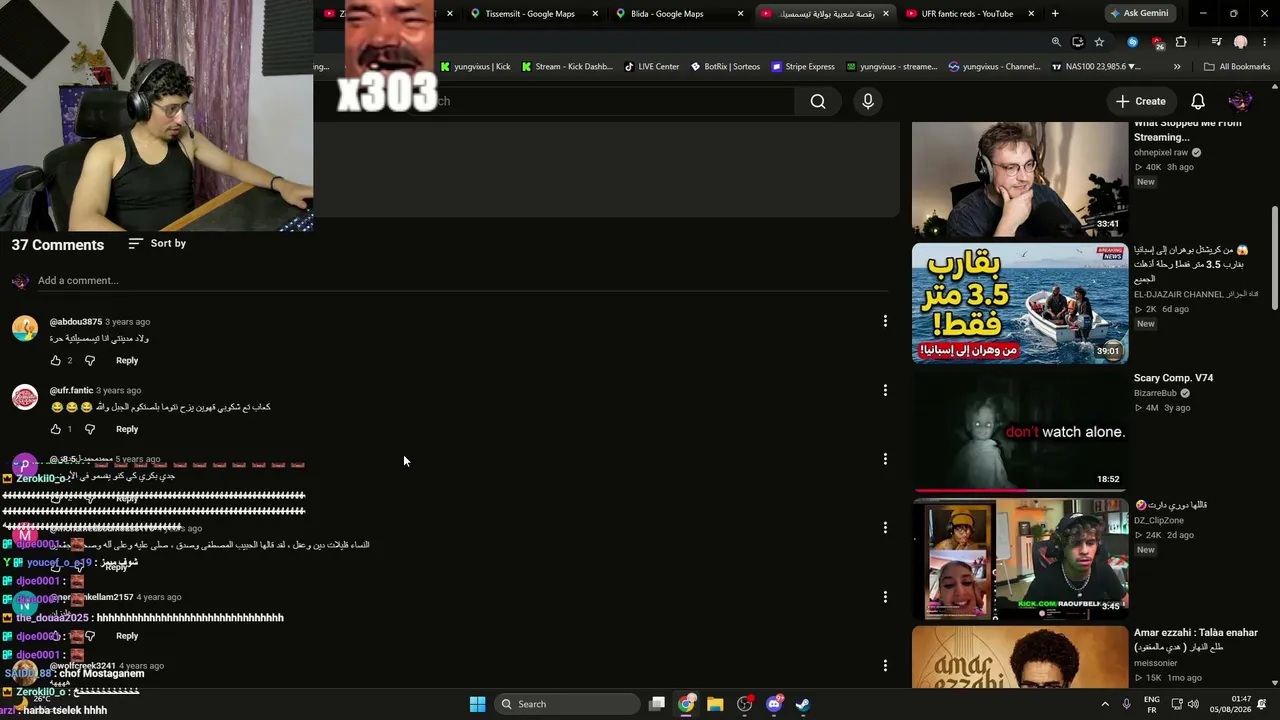This screenshot has width=1280, height=720.
Task: Open the Amar ezzahi video title
Action: (1195, 639)
